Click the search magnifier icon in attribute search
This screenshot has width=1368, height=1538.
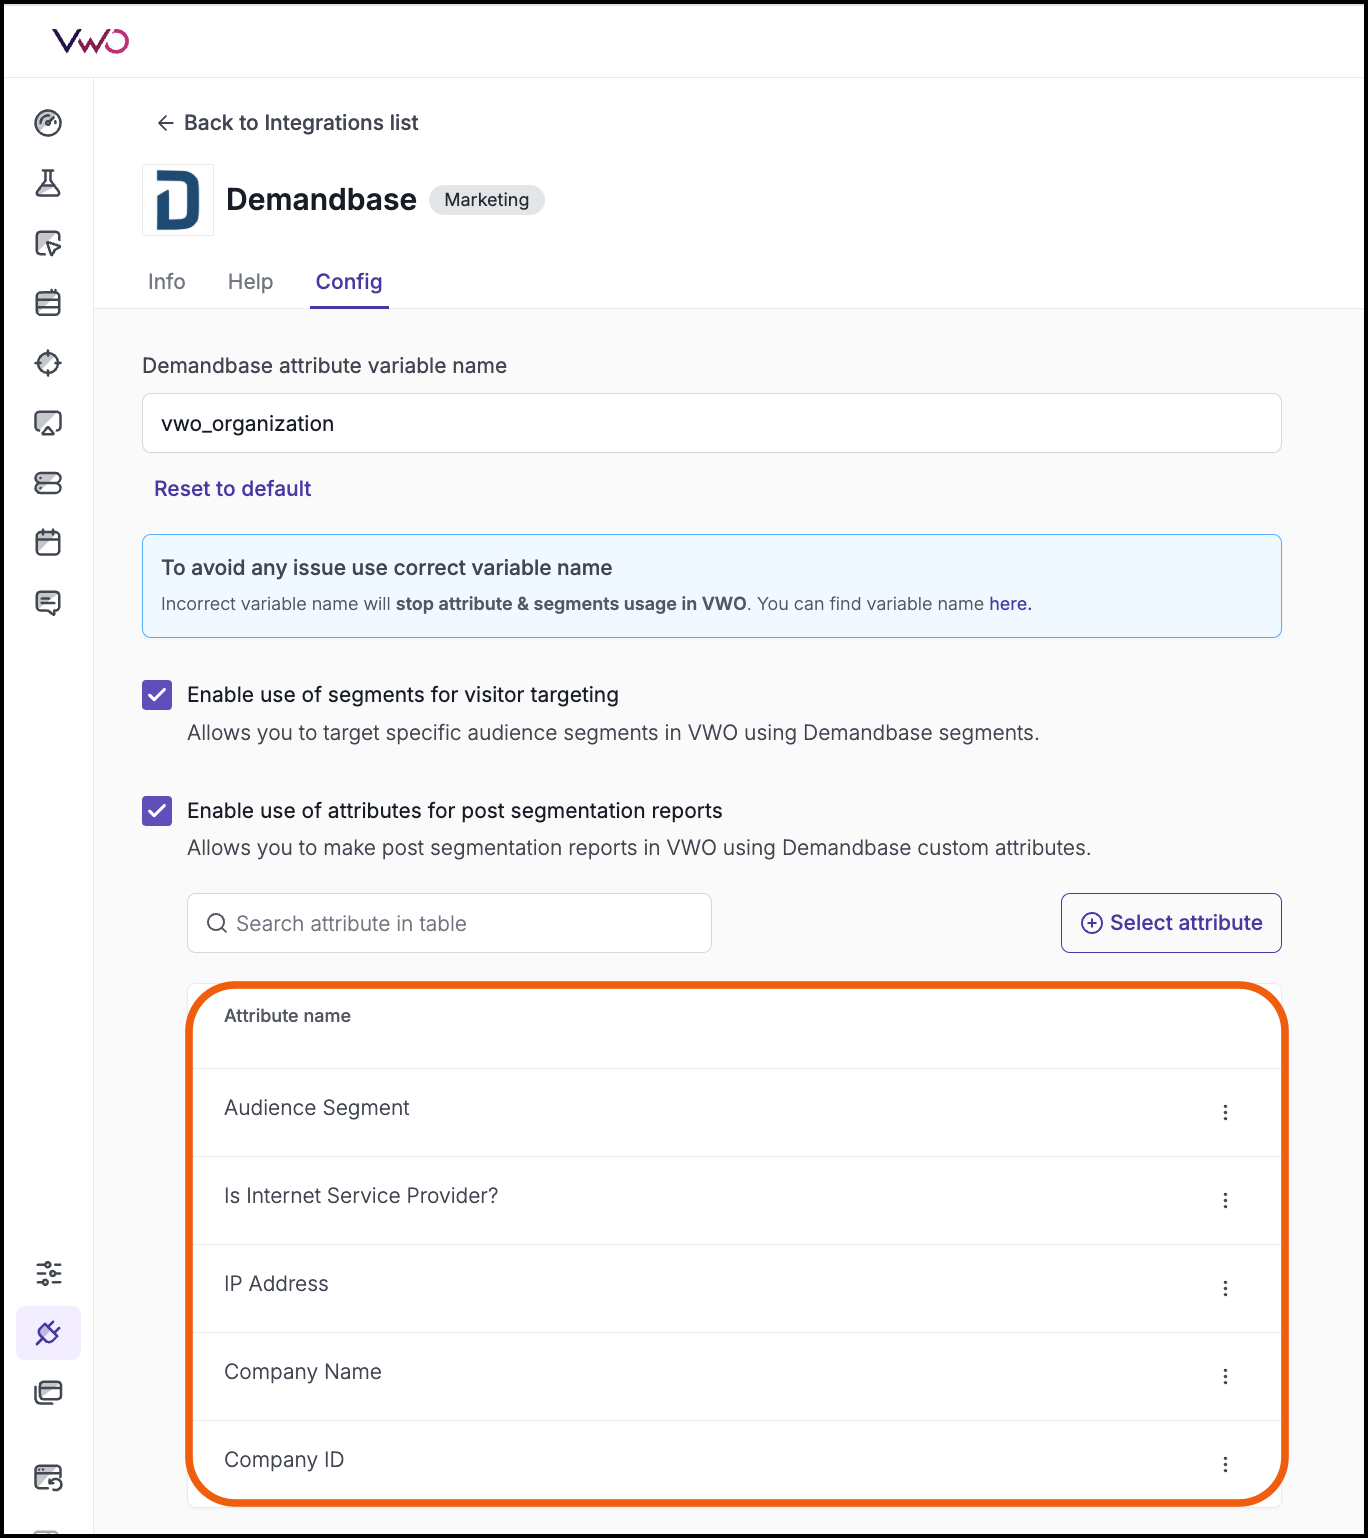click(217, 923)
